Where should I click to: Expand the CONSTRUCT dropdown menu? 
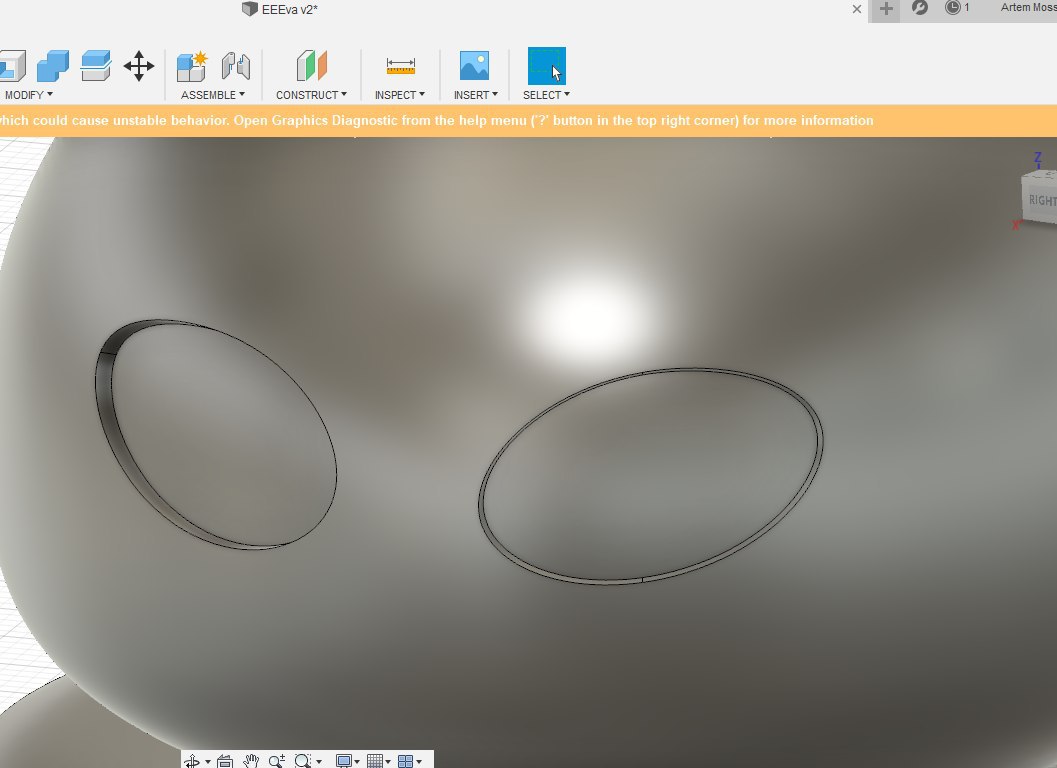point(311,95)
